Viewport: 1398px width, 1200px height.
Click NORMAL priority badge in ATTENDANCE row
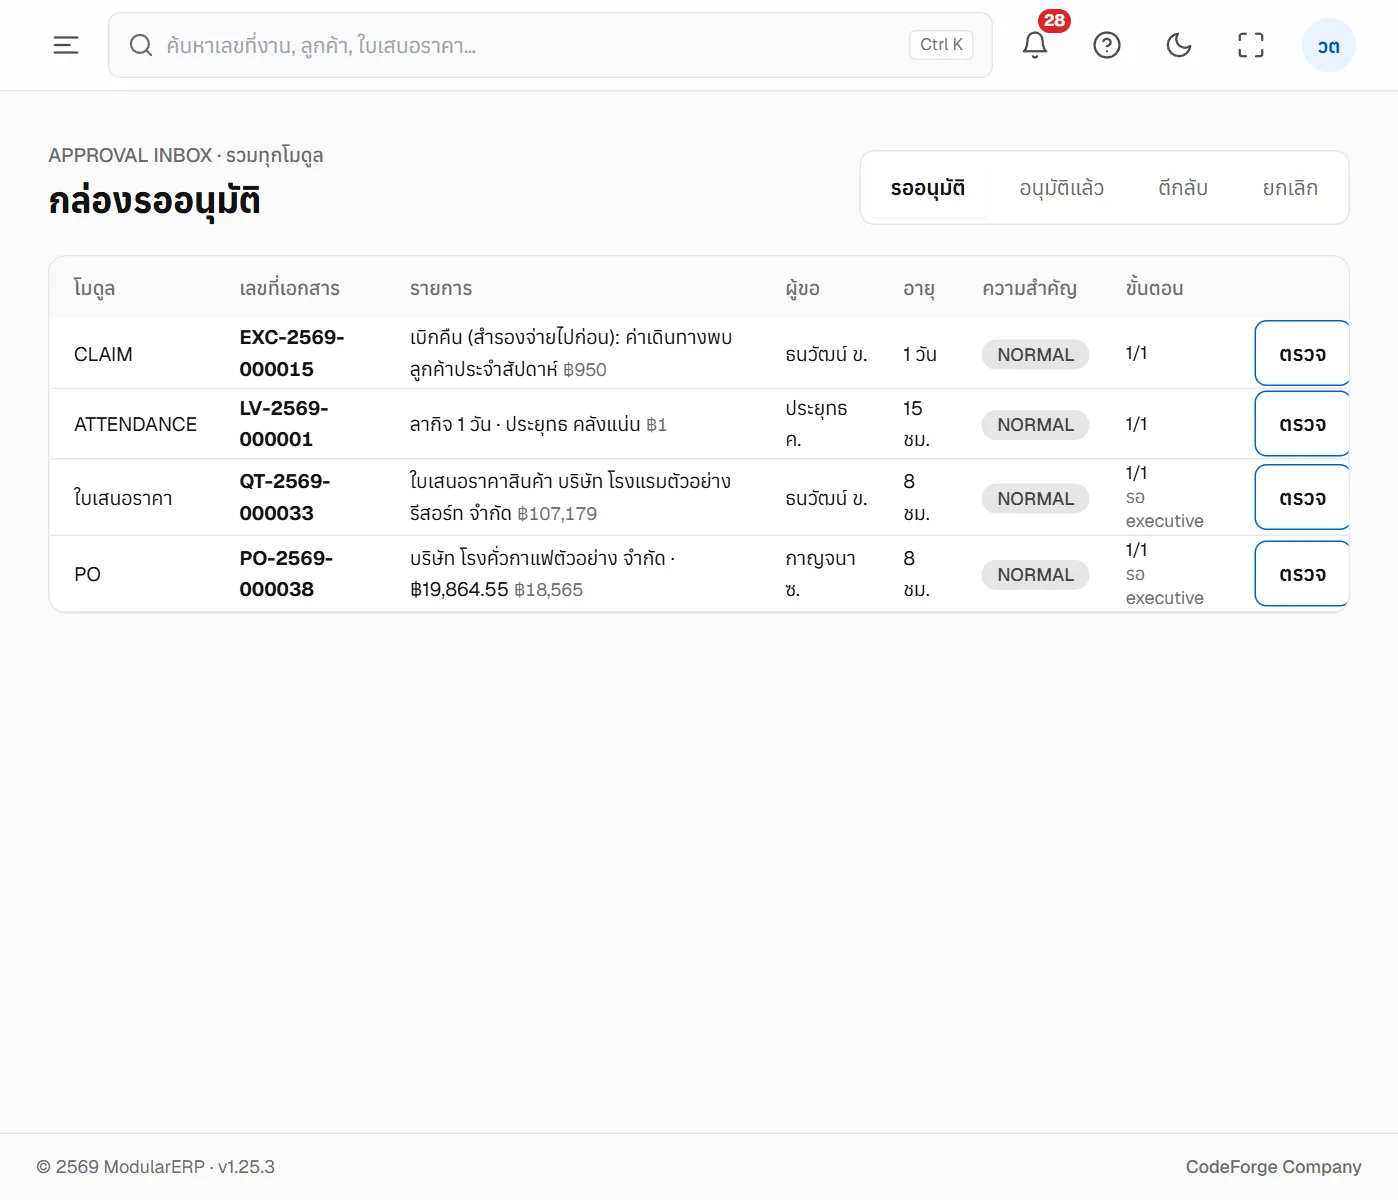1035,425
